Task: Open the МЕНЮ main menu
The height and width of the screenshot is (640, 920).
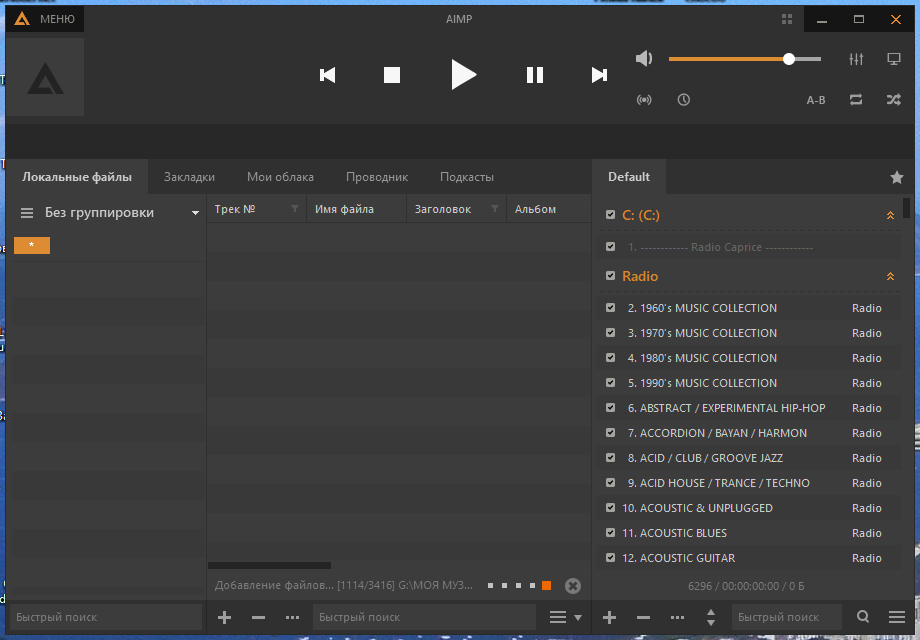Action: click(45, 19)
